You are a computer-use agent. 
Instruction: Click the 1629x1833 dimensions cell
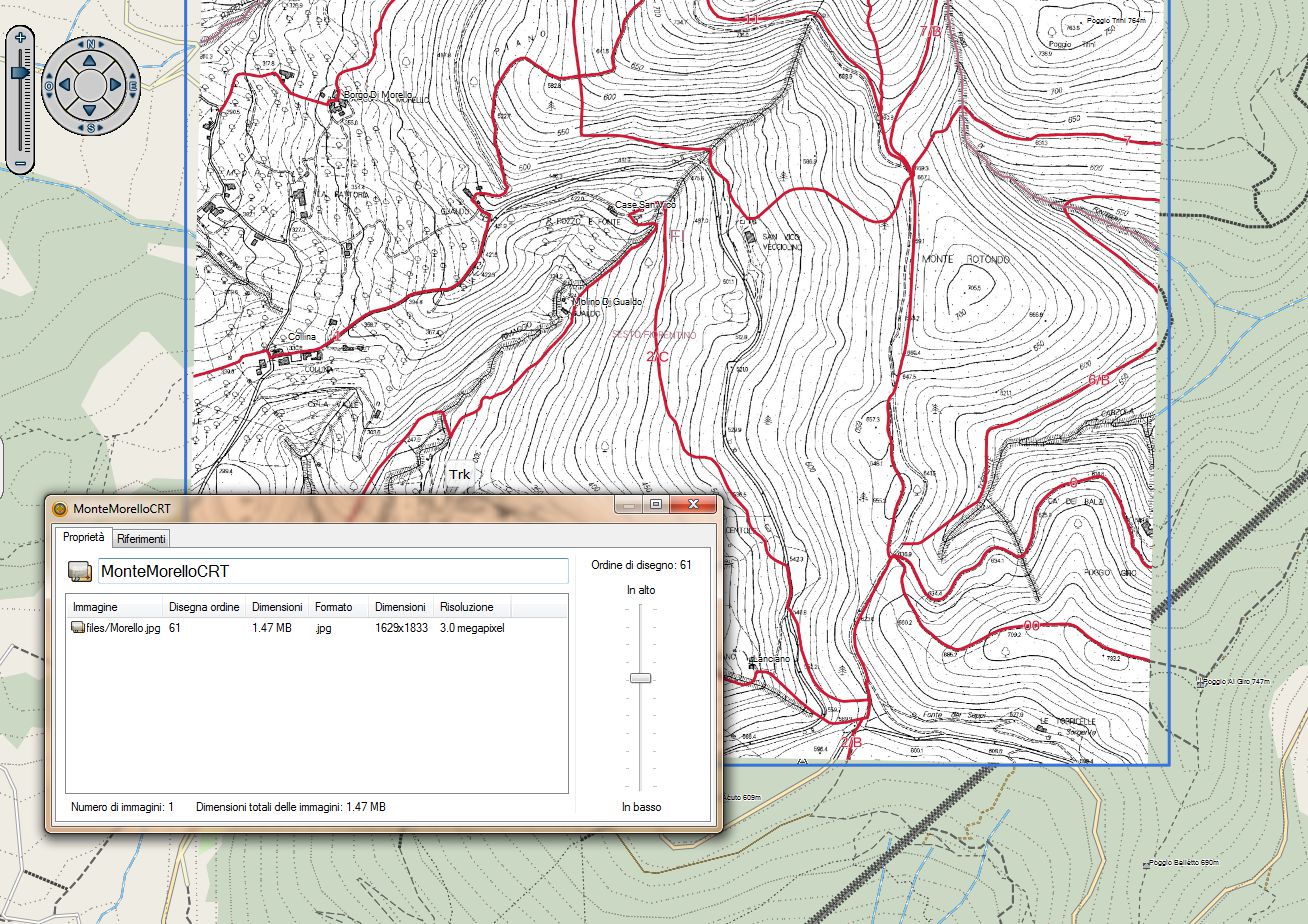(x=400, y=628)
